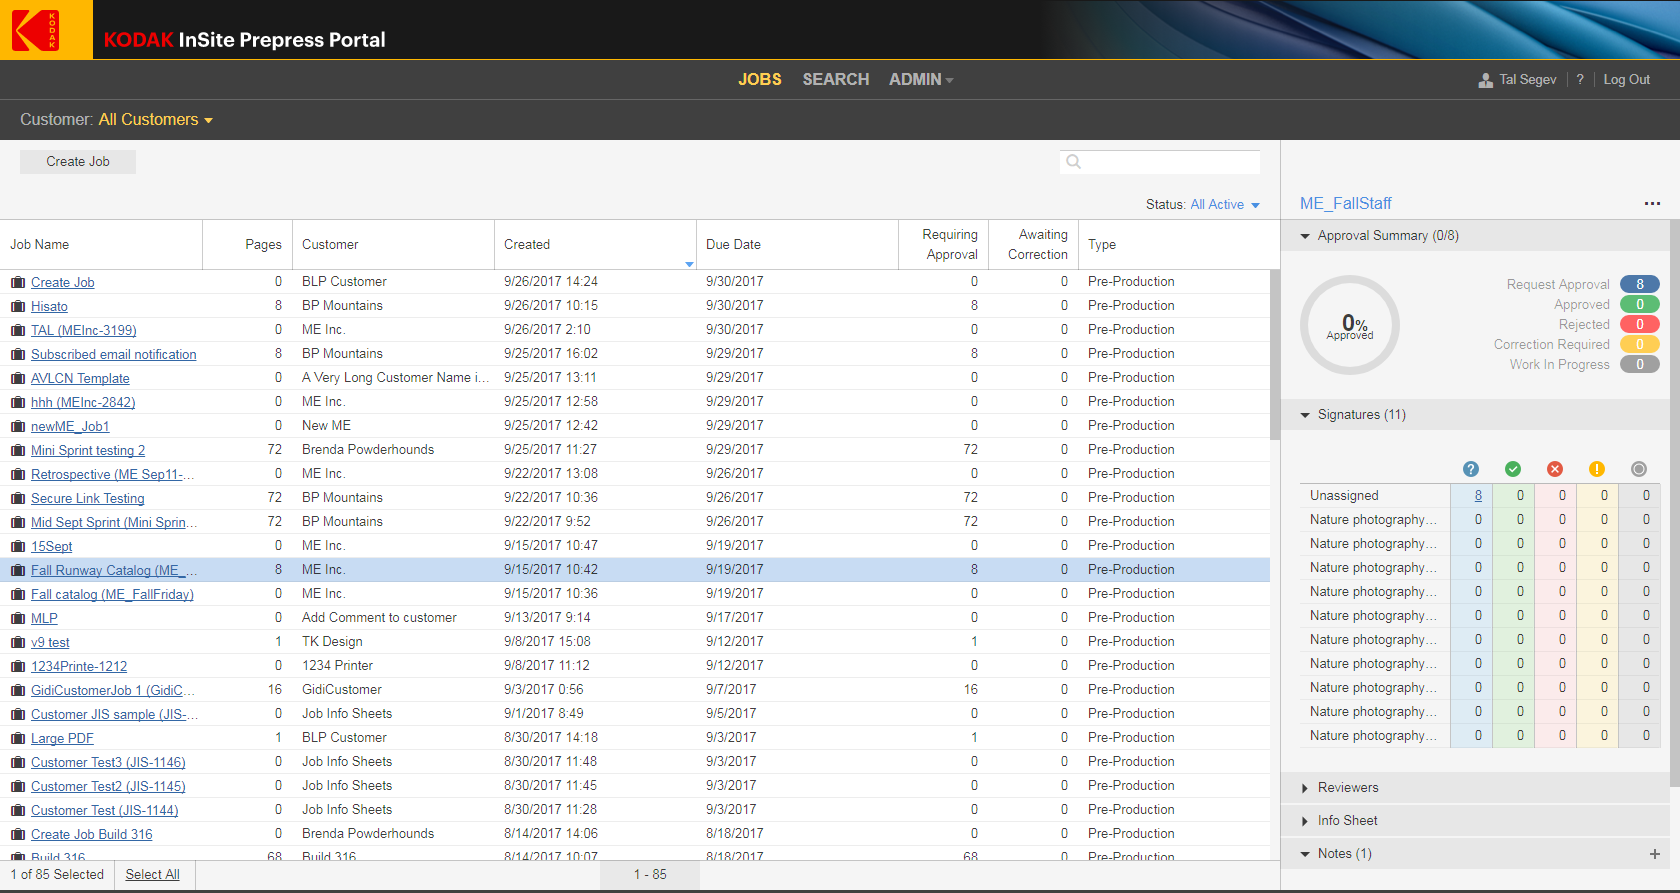Click the red X rejected column icon

click(1554, 469)
